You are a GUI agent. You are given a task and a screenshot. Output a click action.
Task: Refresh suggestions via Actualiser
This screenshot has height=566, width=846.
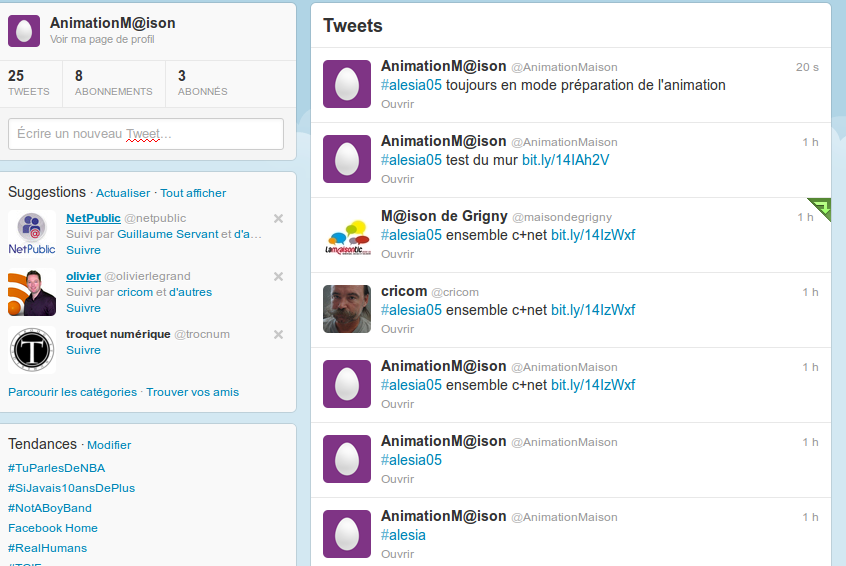pyautogui.click(x=123, y=193)
